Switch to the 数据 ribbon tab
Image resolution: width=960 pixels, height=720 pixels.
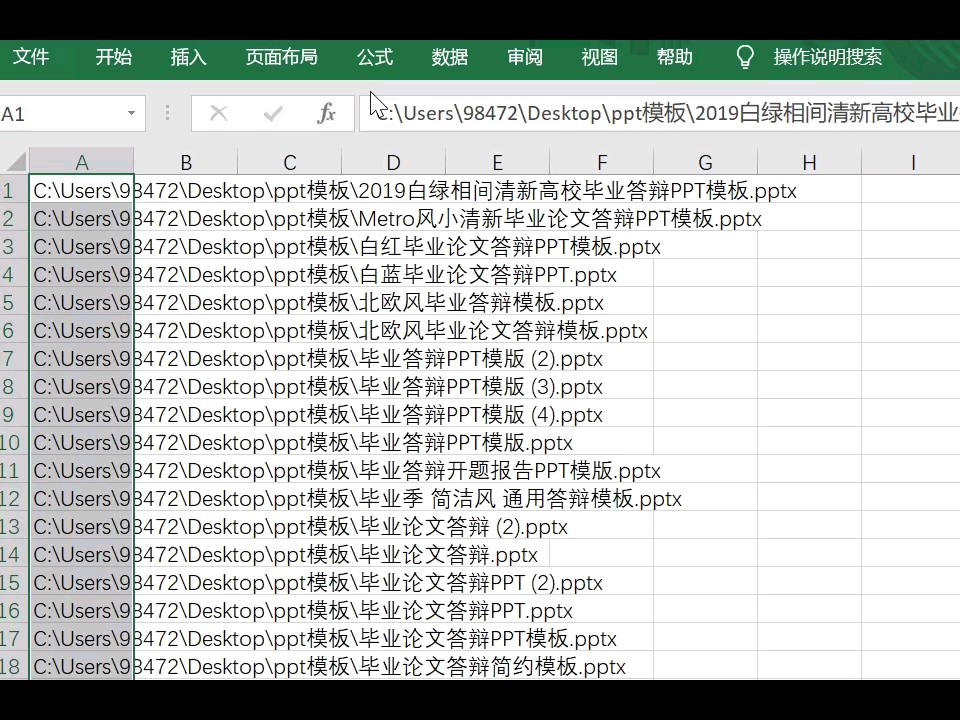click(x=450, y=57)
